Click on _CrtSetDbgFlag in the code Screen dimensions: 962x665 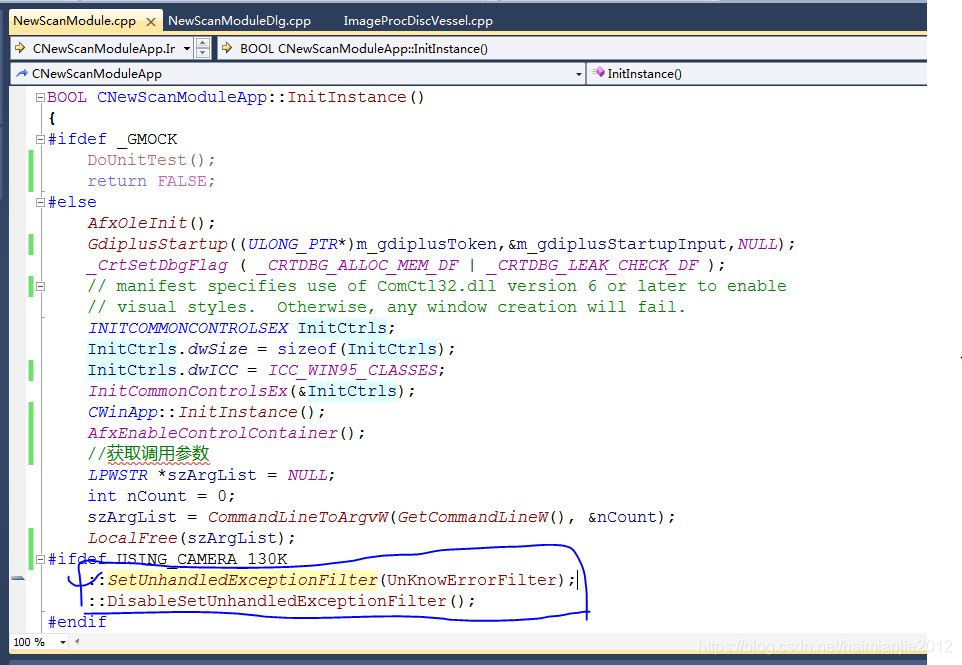click(x=157, y=265)
